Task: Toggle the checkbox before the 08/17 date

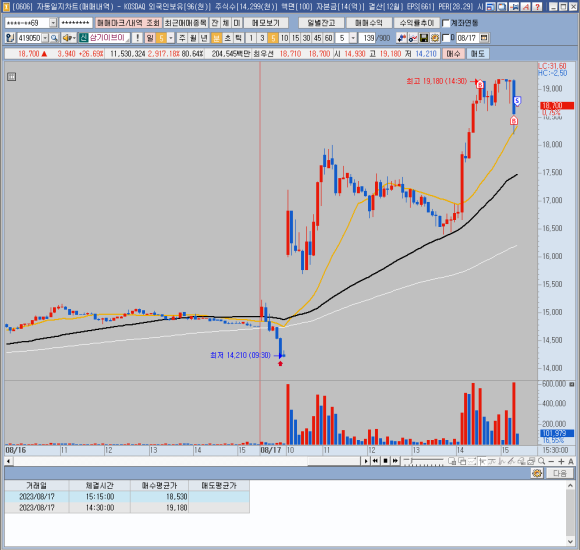Action: [446, 38]
